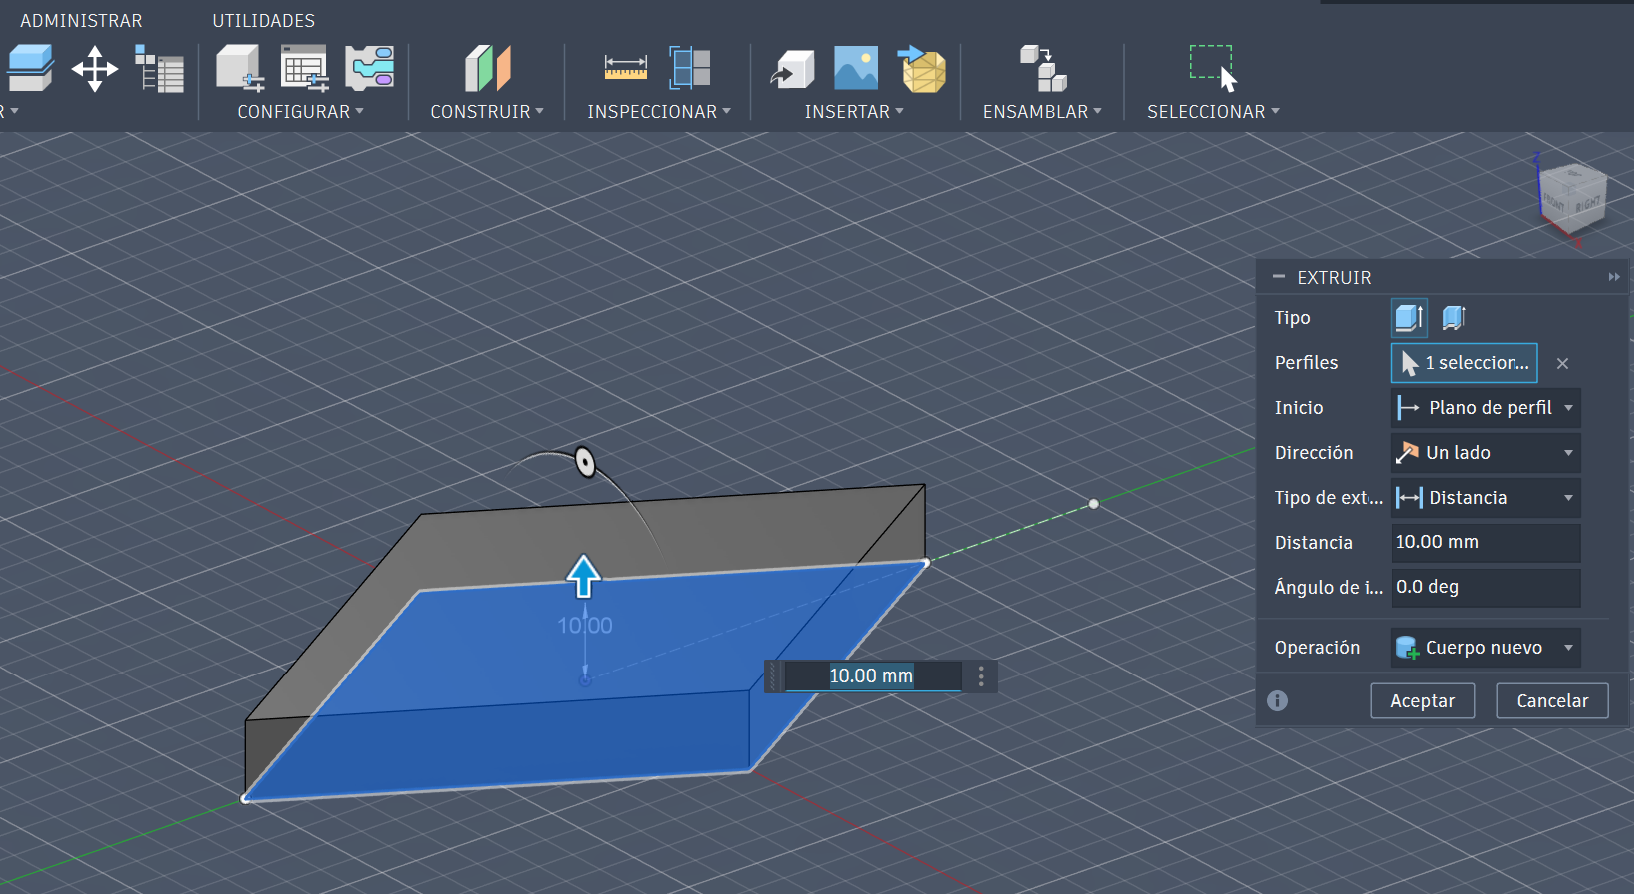The image size is (1634, 894).
Task: Click the ViewCube in the viewport corner
Action: tap(1571, 198)
